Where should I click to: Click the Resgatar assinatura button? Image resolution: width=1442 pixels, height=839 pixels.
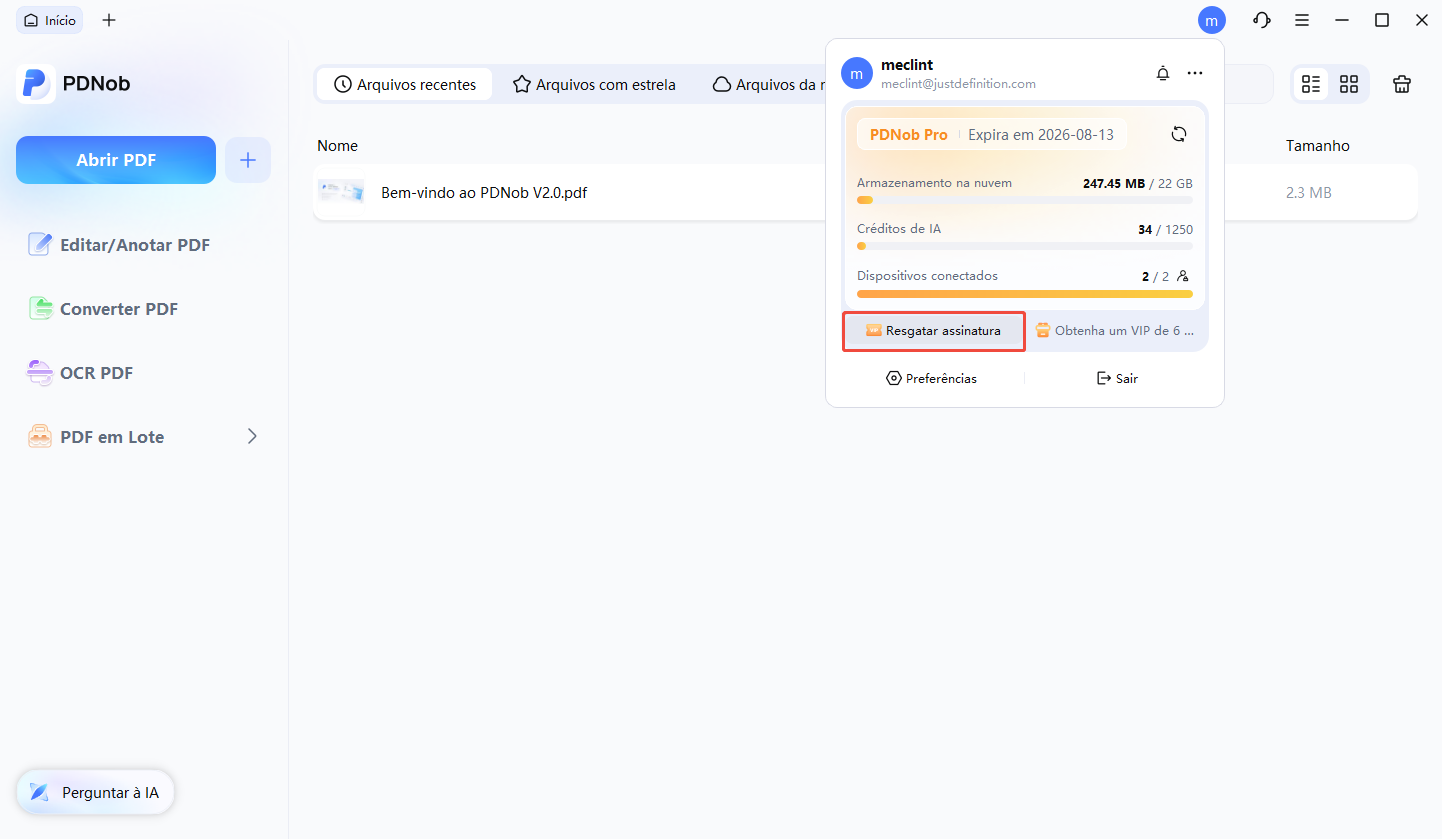point(933,331)
